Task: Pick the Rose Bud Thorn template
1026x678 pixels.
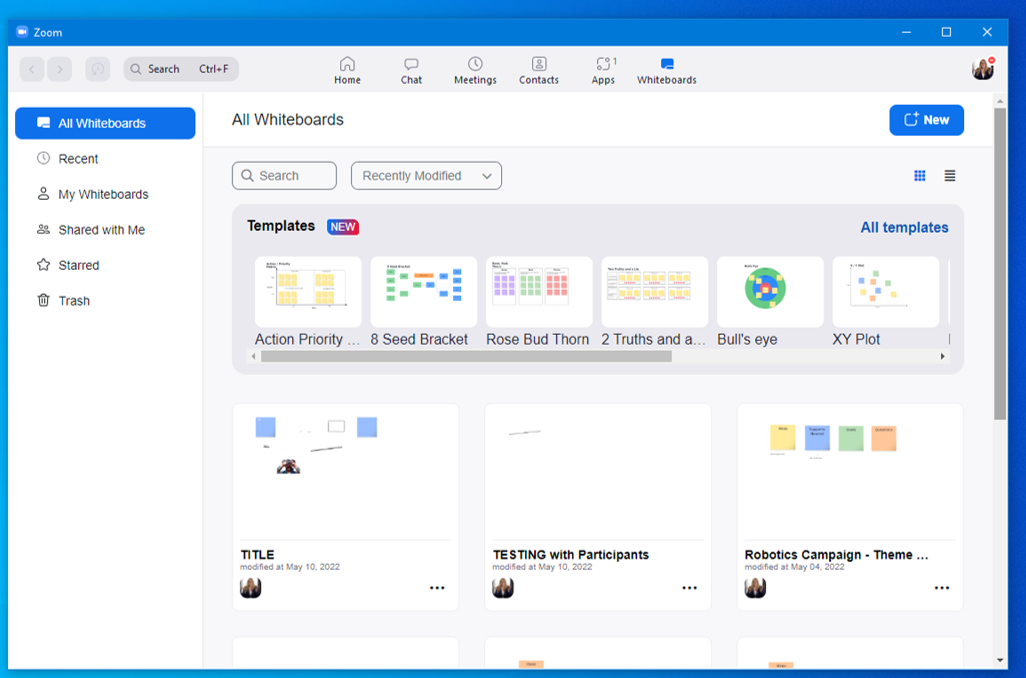Action: pyautogui.click(x=539, y=292)
